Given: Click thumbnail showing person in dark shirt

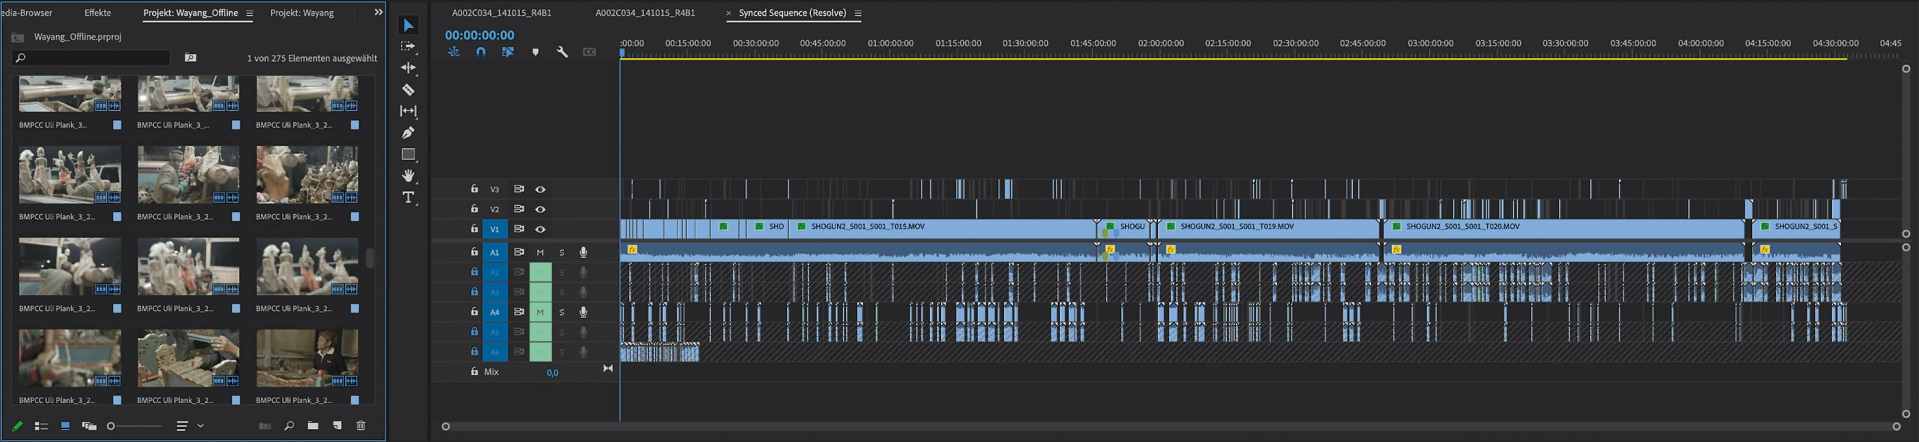Looking at the screenshot, I should pos(307,358).
